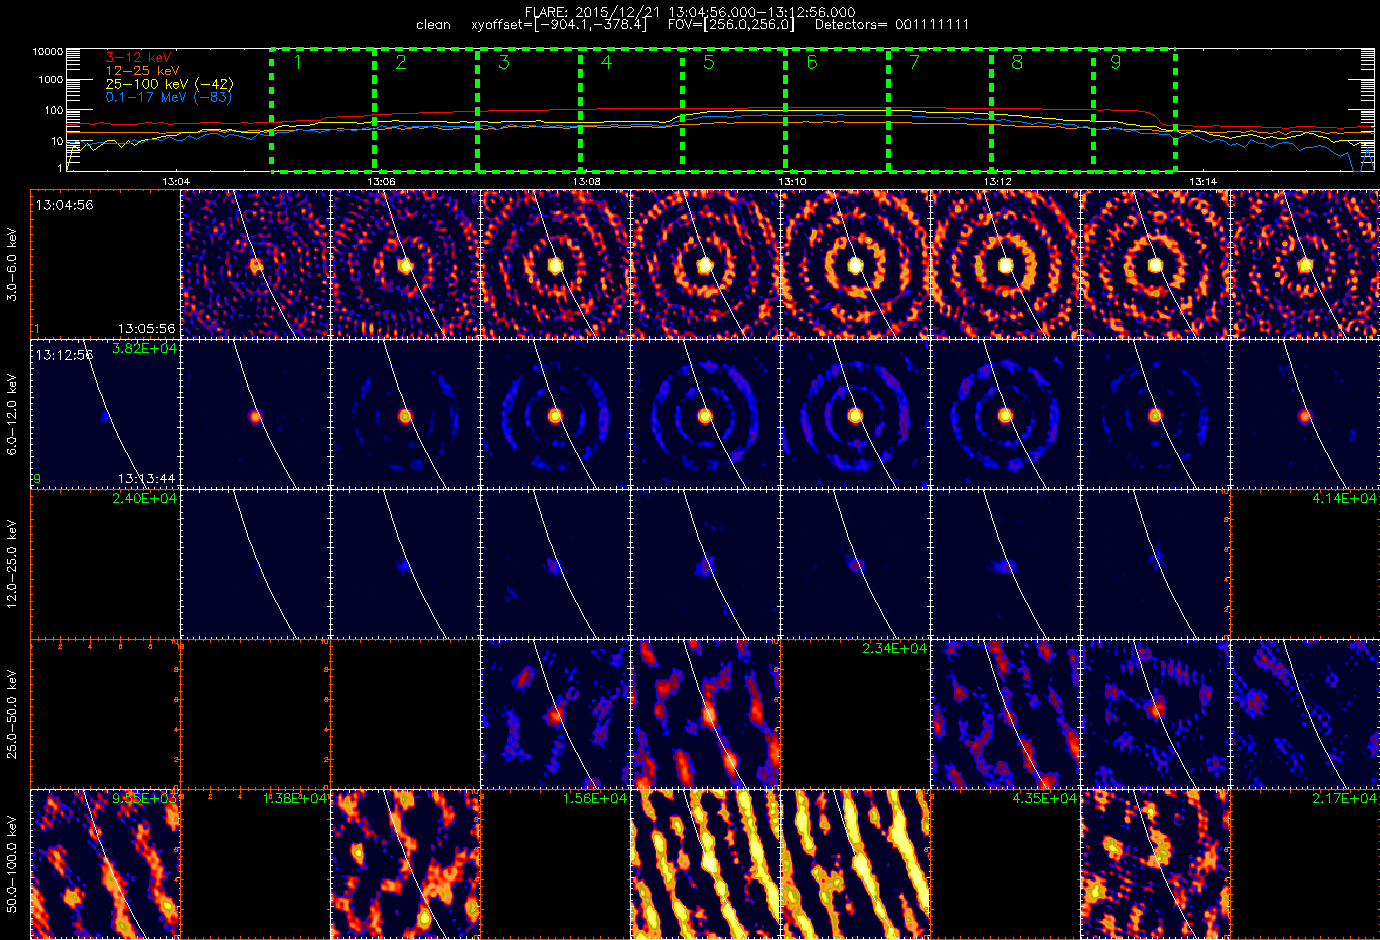Viewport: 1380px width, 940px height.
Task: Open the rightmost 25.0-50.0 keV image
Action: 1305,714
